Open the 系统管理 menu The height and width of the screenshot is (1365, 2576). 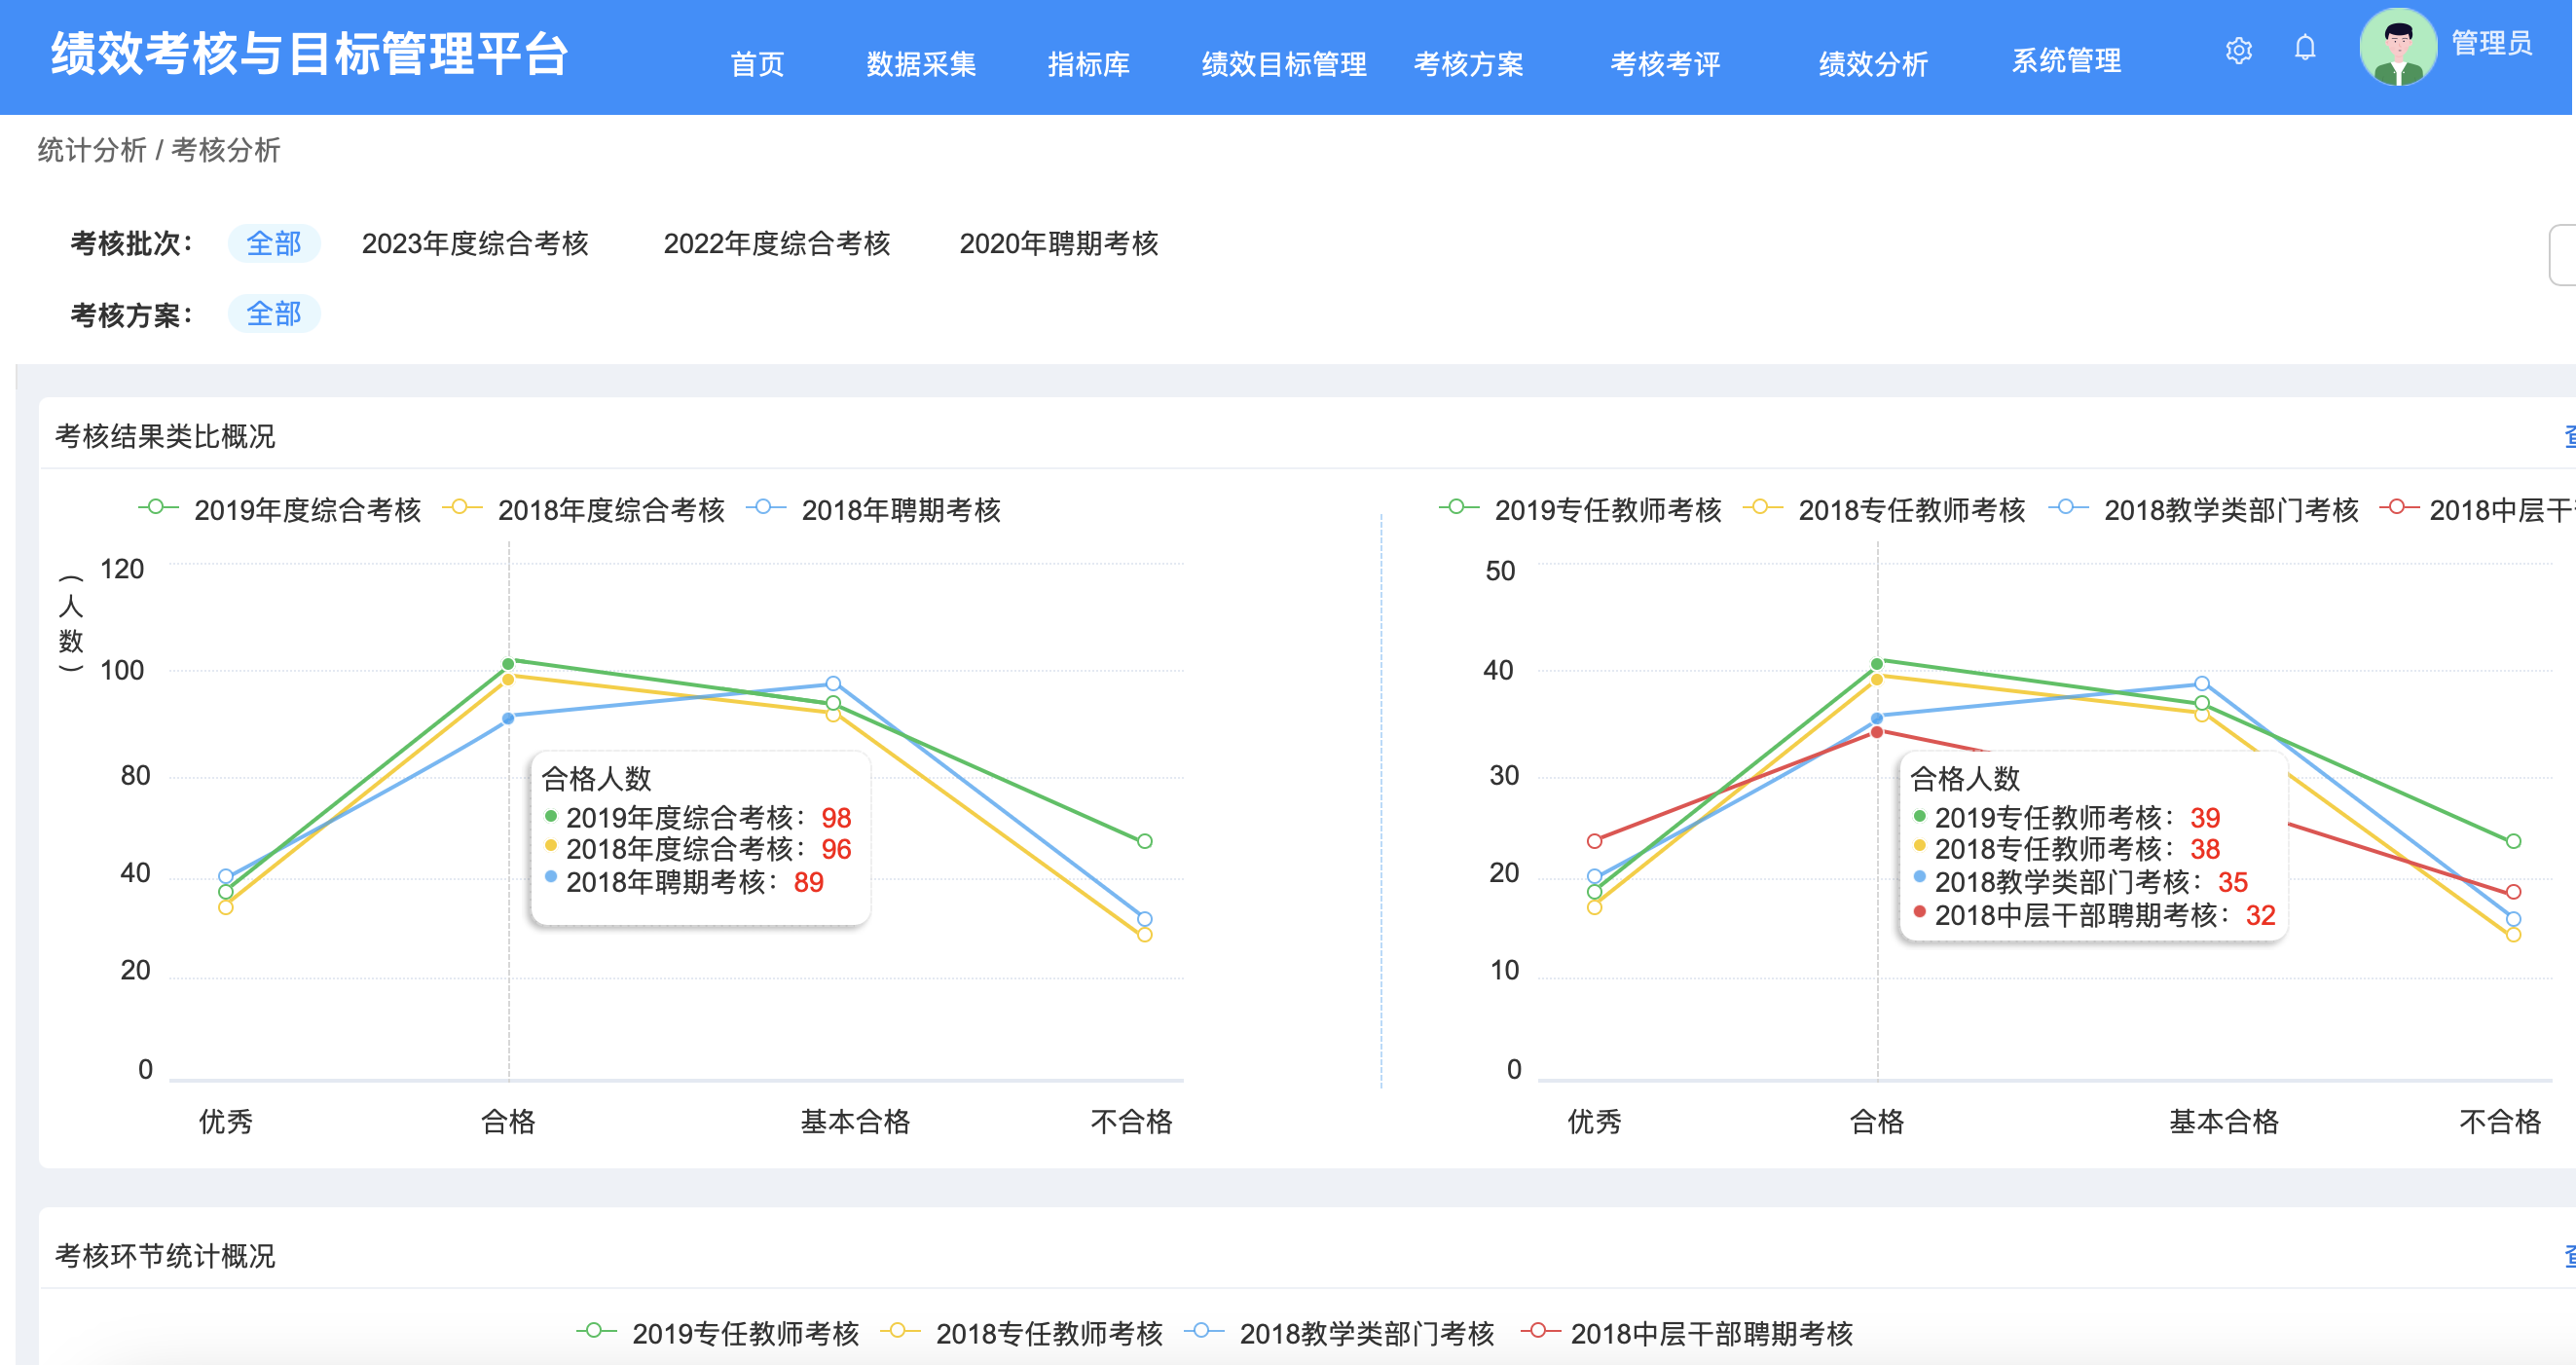tap(2066, 61)
